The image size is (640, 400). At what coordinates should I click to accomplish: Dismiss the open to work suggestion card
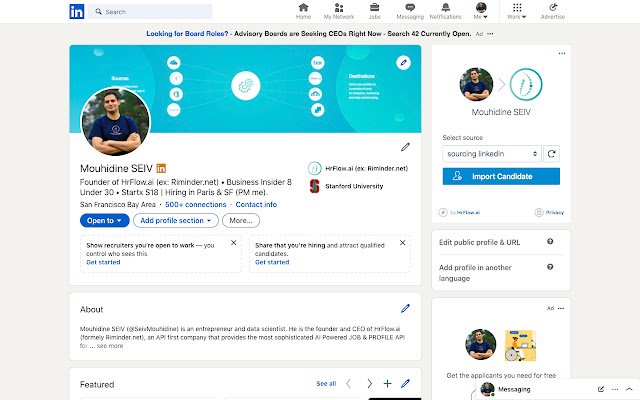(233, 243)
